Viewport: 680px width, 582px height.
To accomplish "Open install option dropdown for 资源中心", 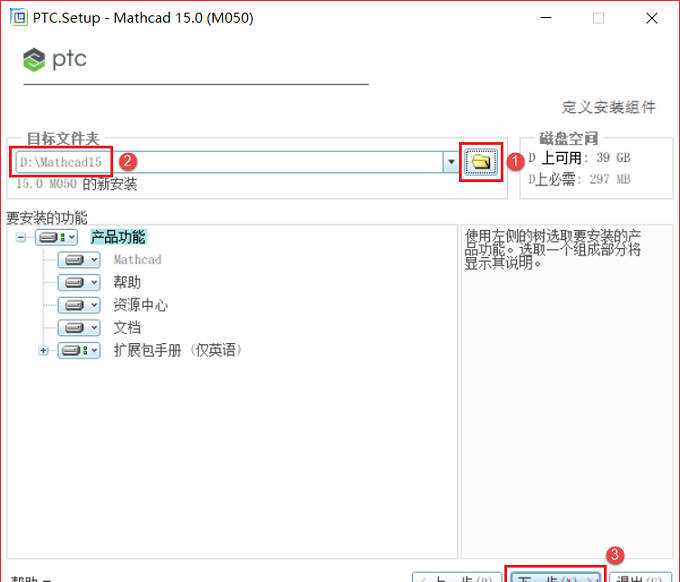I will 79,305.
